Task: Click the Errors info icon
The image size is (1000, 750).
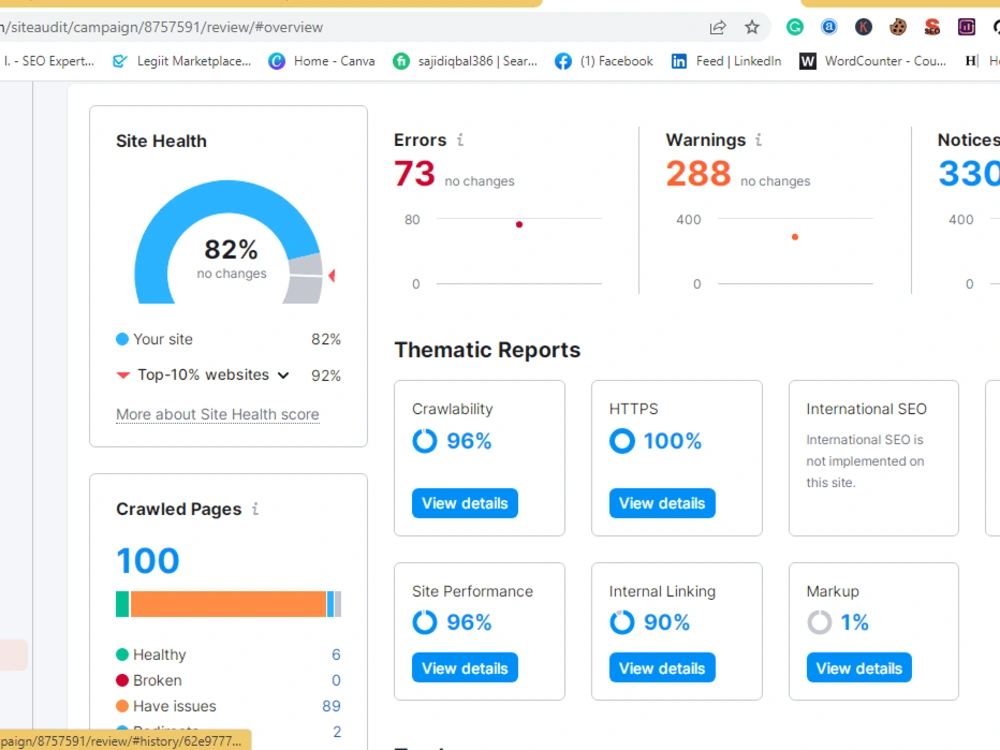Action: 460,140
